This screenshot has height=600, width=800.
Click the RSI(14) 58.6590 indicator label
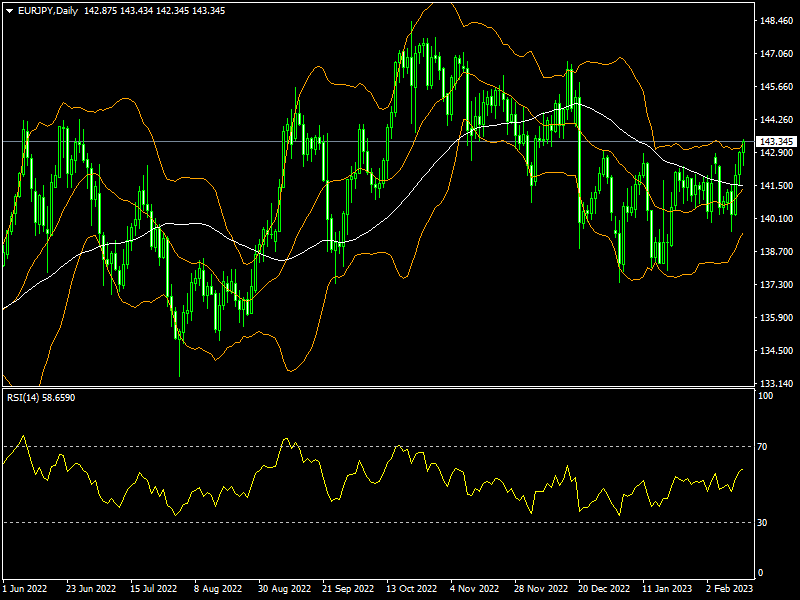[x=41, y=397]
